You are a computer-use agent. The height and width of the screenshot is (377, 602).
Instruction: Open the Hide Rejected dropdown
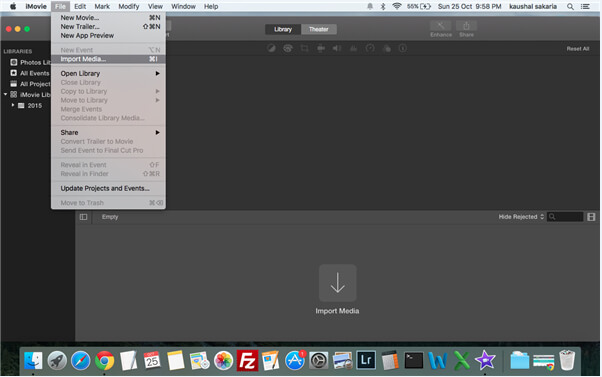pyautogui.click(x=521, y=217)
